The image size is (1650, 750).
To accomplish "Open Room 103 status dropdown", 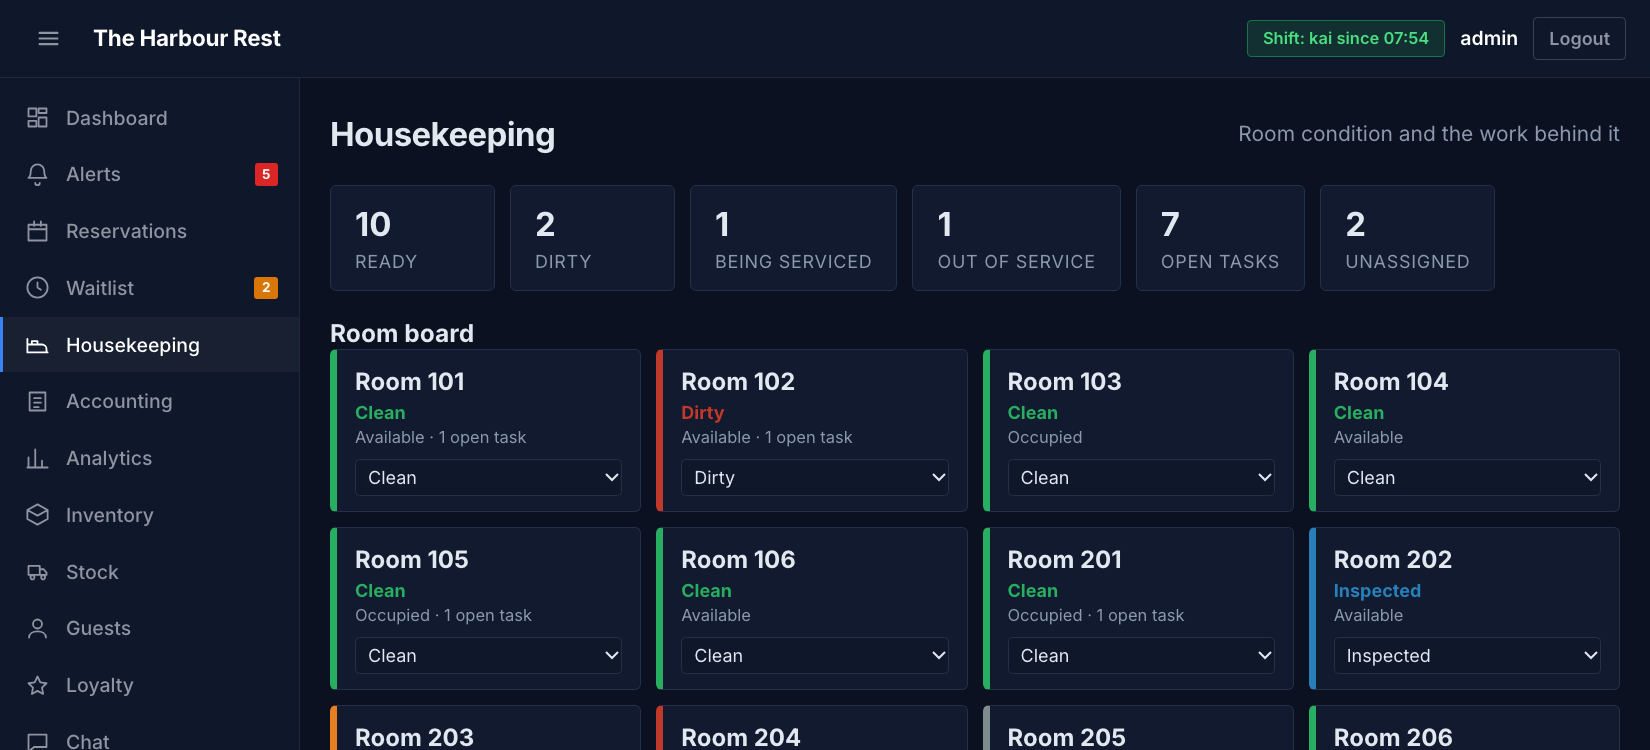I will [x=1141, y=478].
